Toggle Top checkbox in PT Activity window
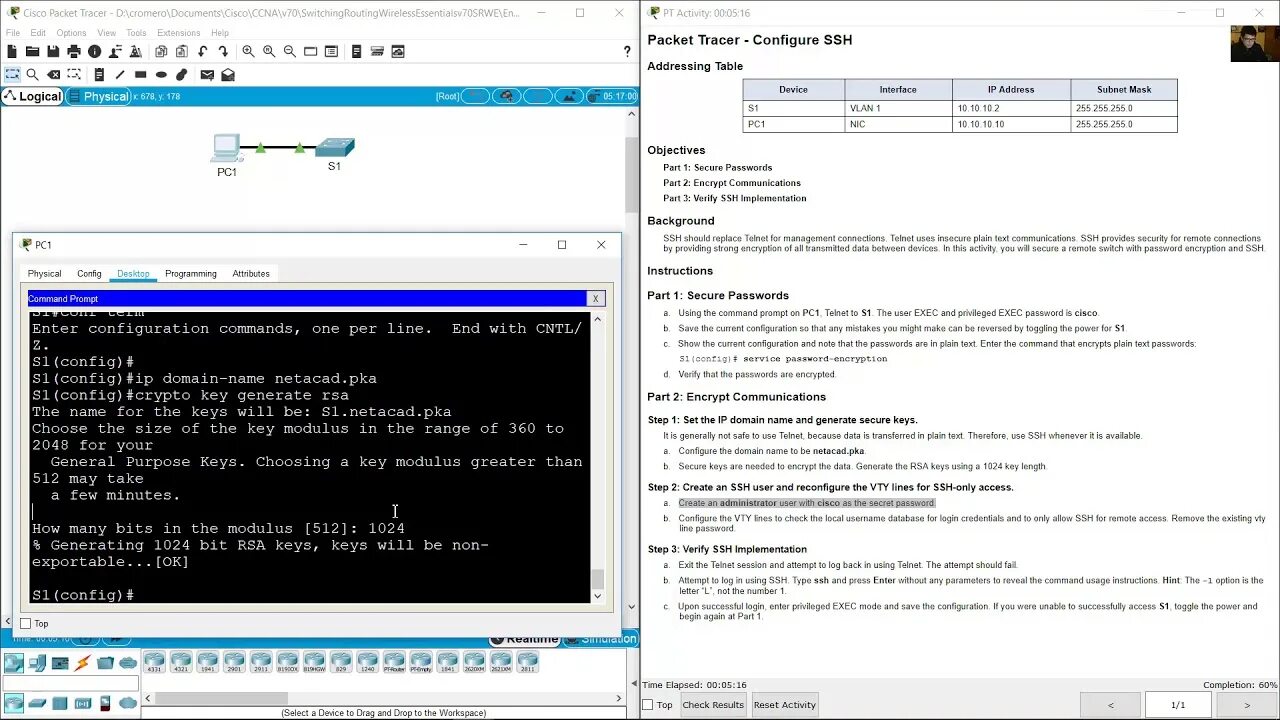 (647, 705)
